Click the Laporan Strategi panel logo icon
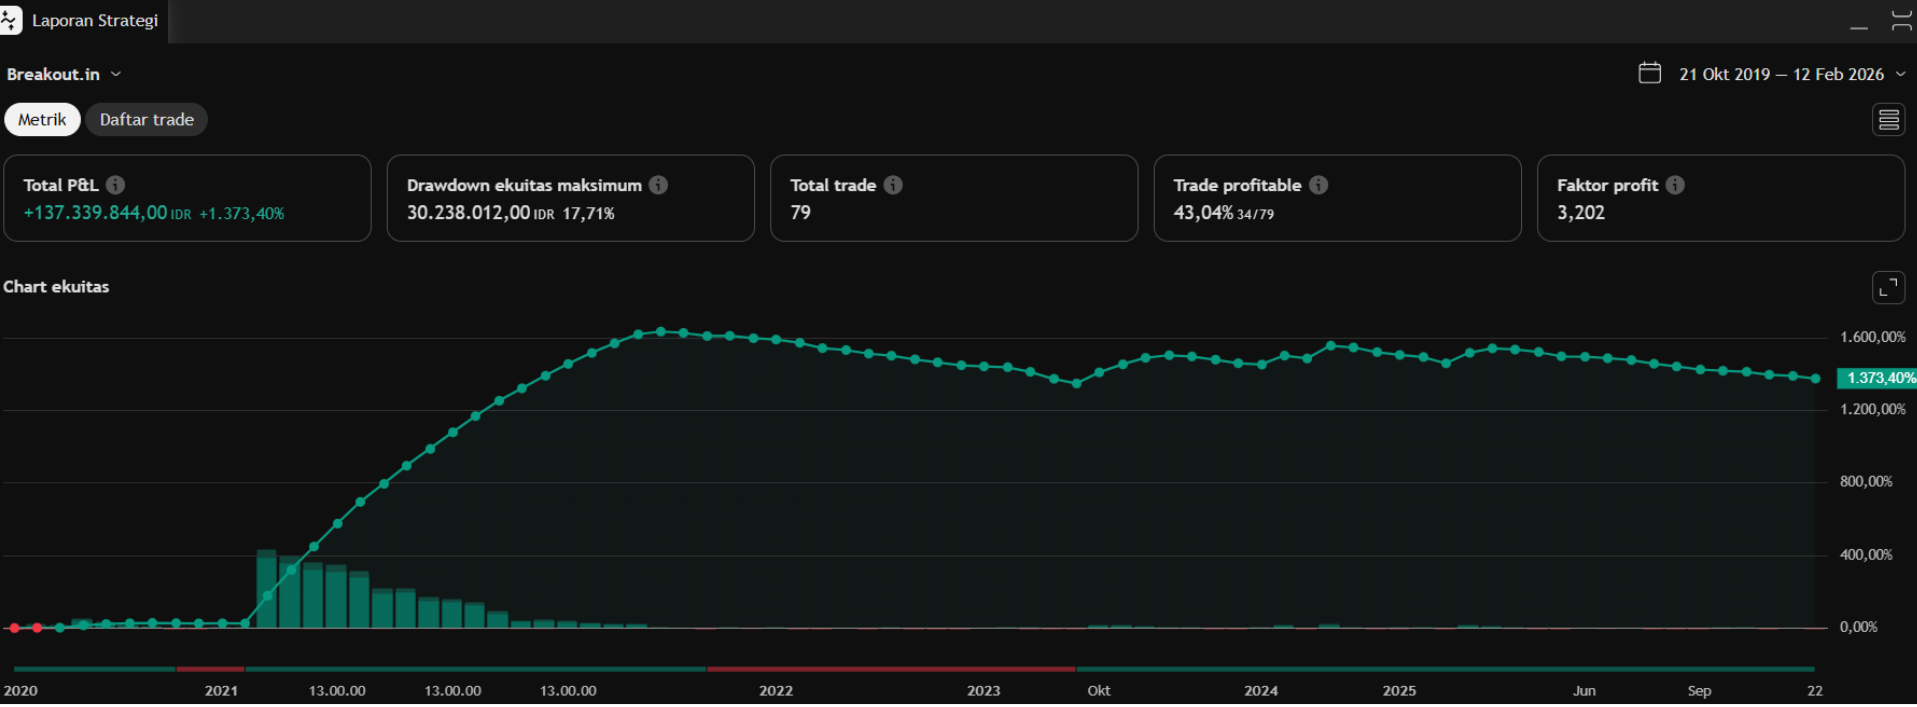 tap(10, 20)
